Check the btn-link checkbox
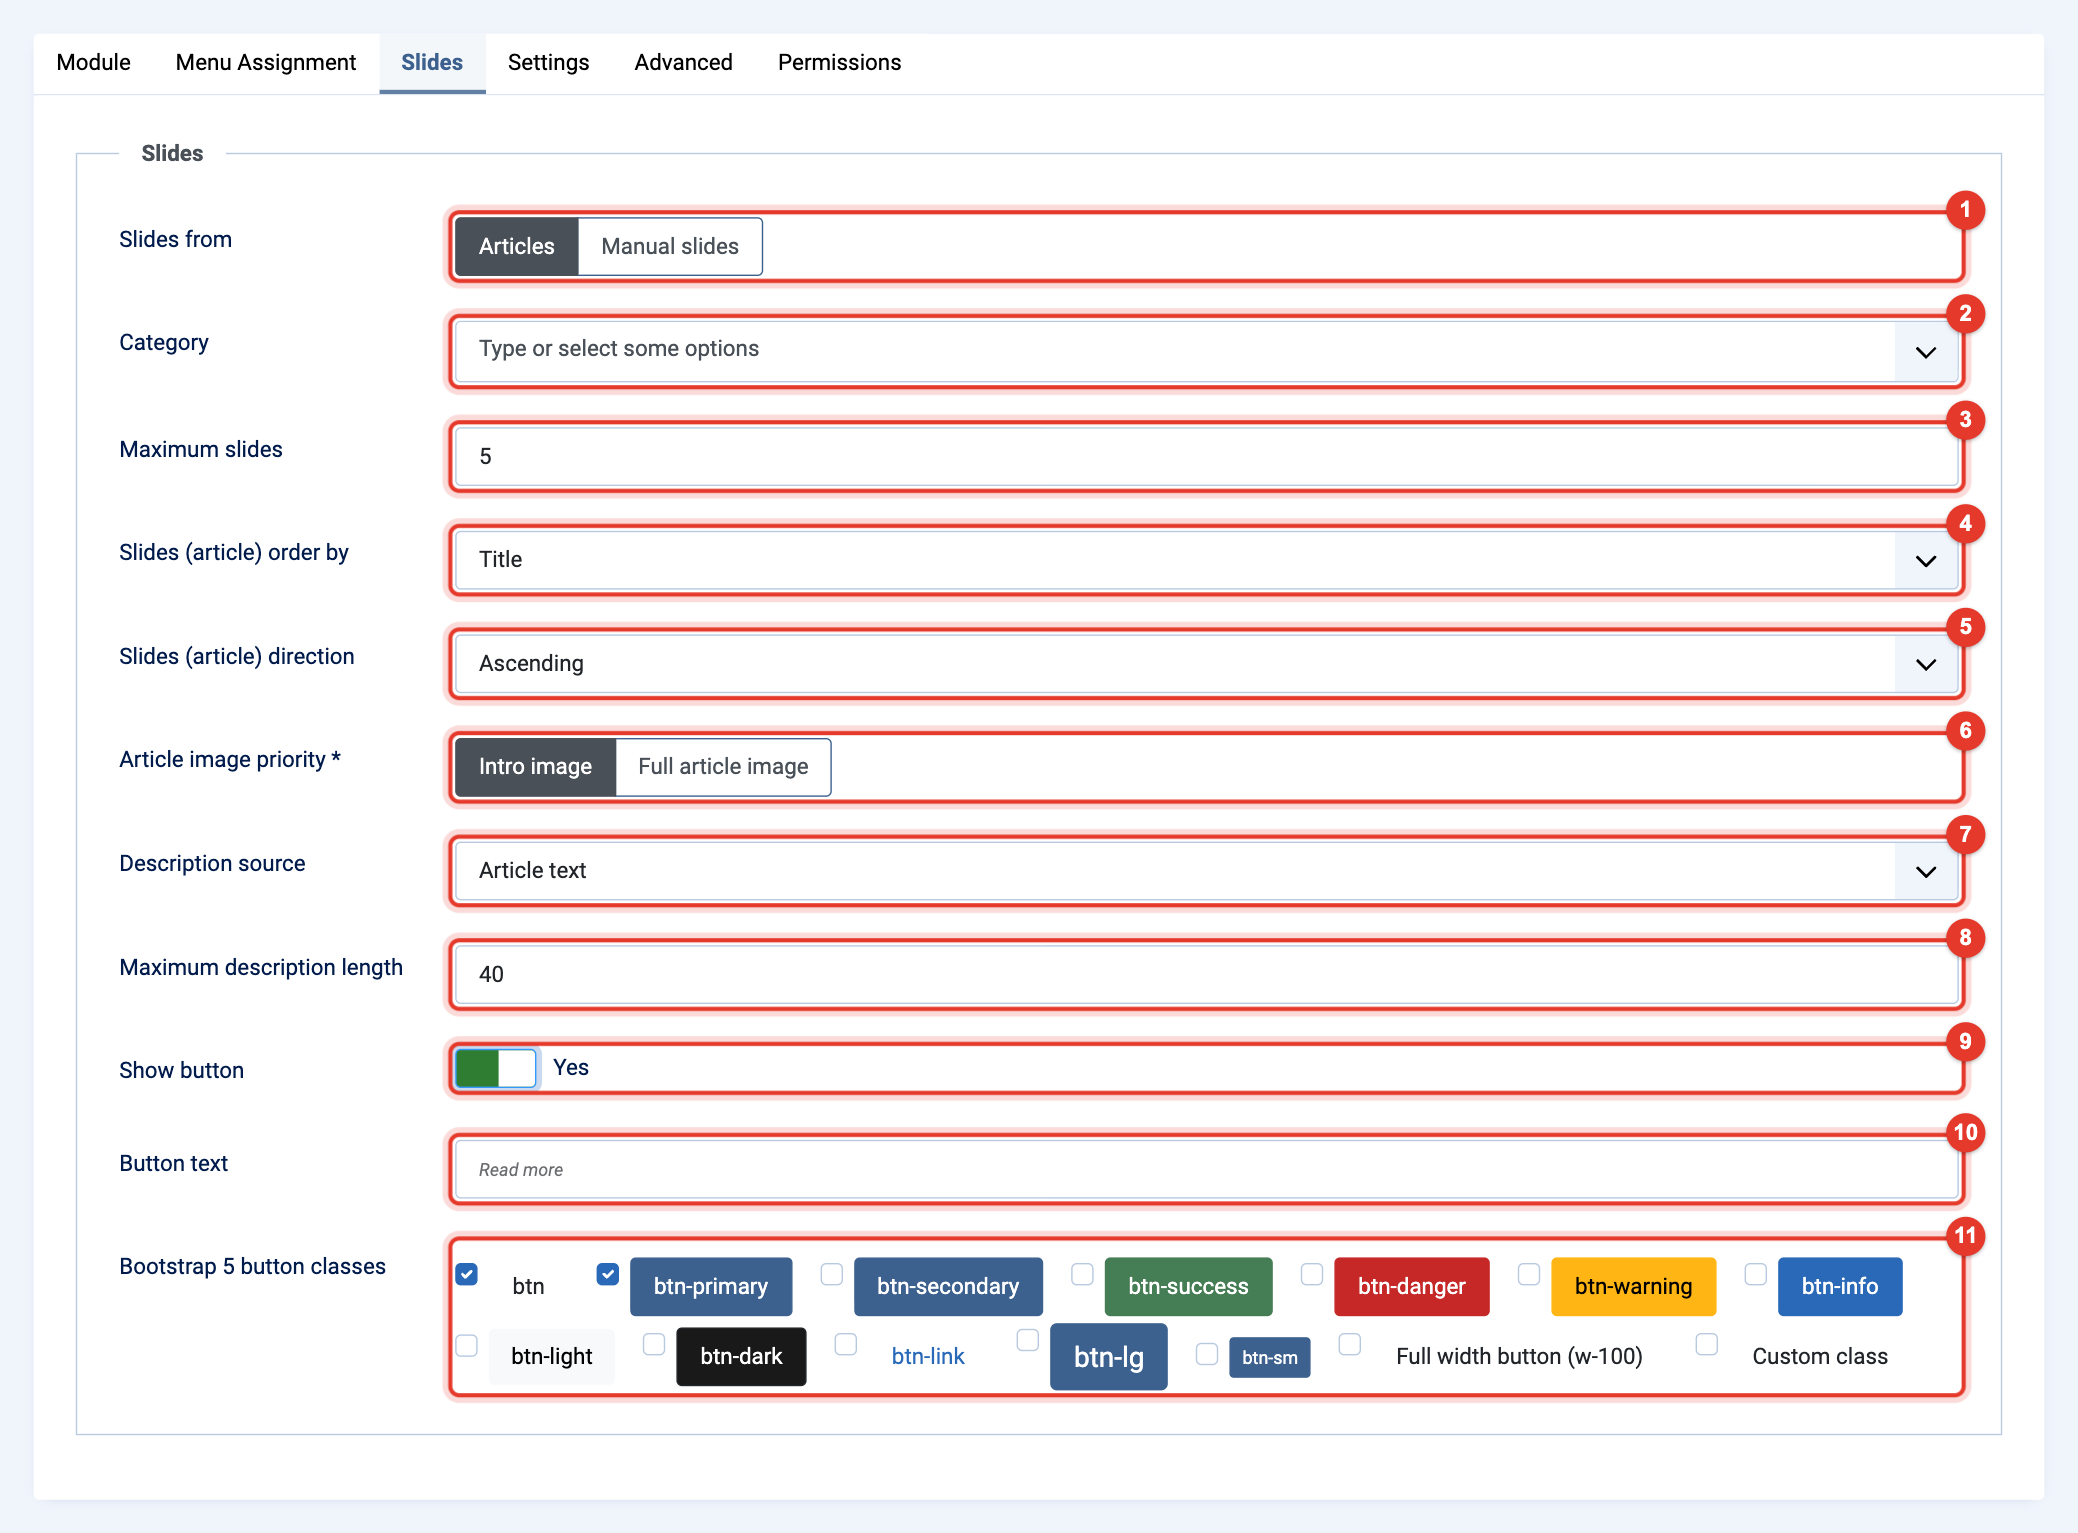Viewport: 2078px width, 1533px height. (846, 1344)
